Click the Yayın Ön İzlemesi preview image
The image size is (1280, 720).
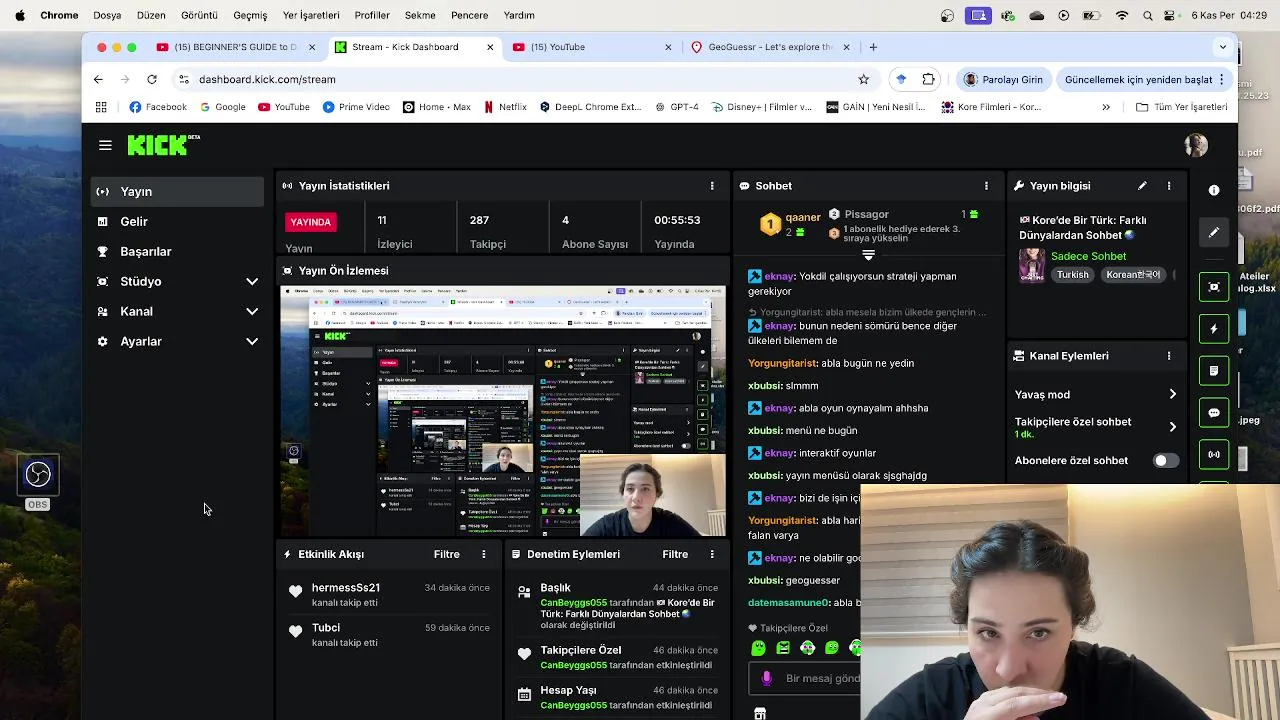[503, 411]
